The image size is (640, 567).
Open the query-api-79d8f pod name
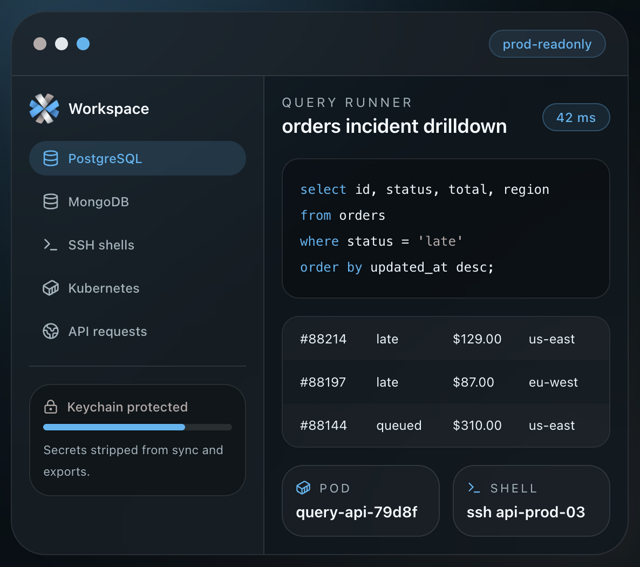pyautogui.click(x=357, y=512)
